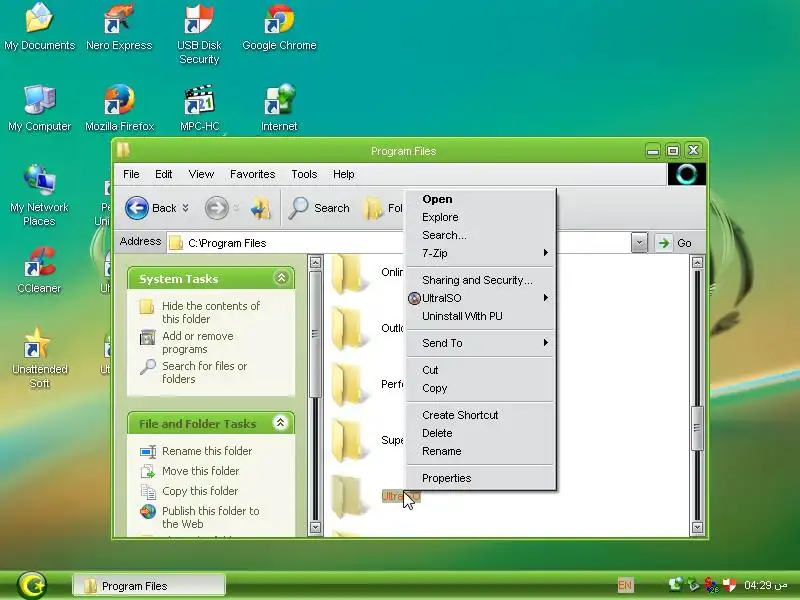Open My Network Places icon
Viewport: 800px width, 600px height.
click(39, 196)
